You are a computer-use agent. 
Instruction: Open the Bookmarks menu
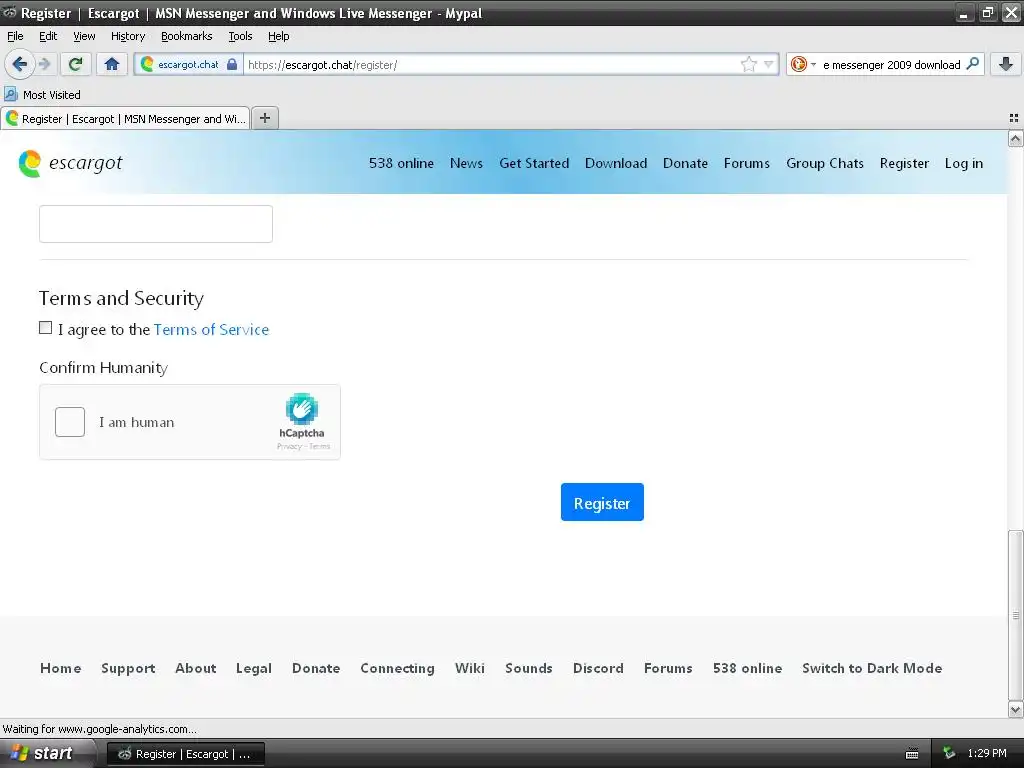pos(187,36)
